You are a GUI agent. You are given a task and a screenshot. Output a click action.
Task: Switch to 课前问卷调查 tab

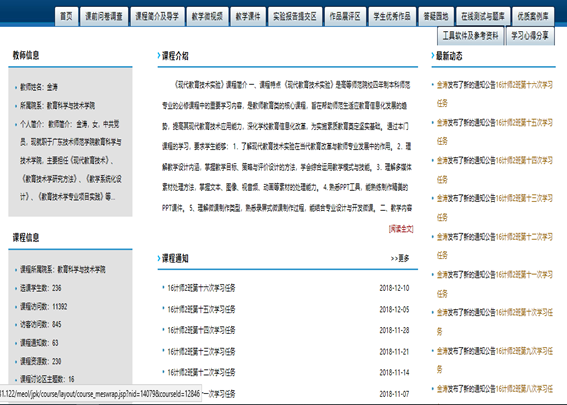point(104,16)
